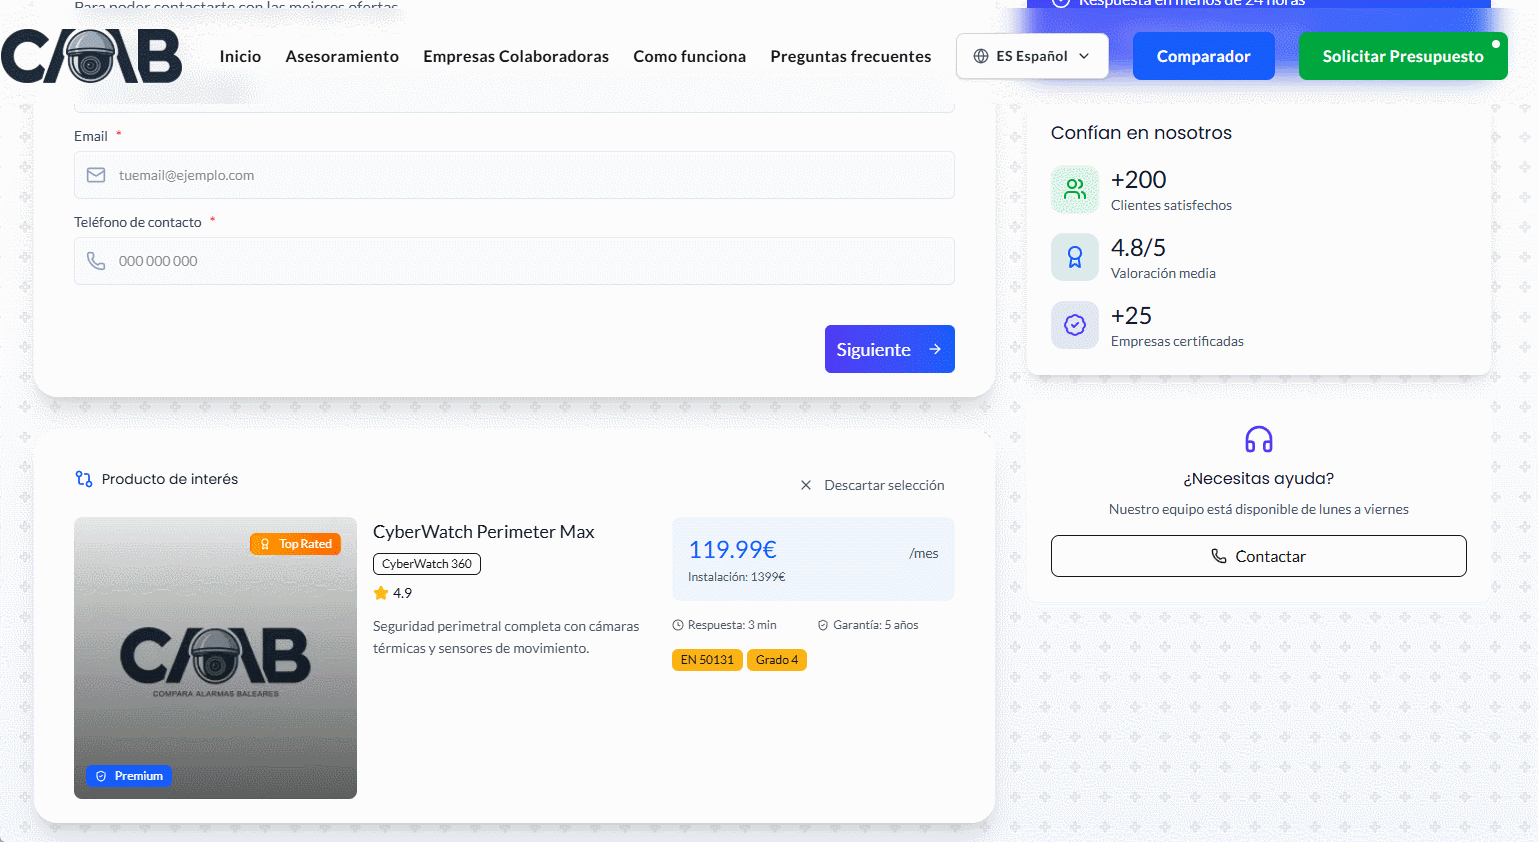Click the Valoración media award icon
This screenshot has width=1538, height=842.
1075,257
